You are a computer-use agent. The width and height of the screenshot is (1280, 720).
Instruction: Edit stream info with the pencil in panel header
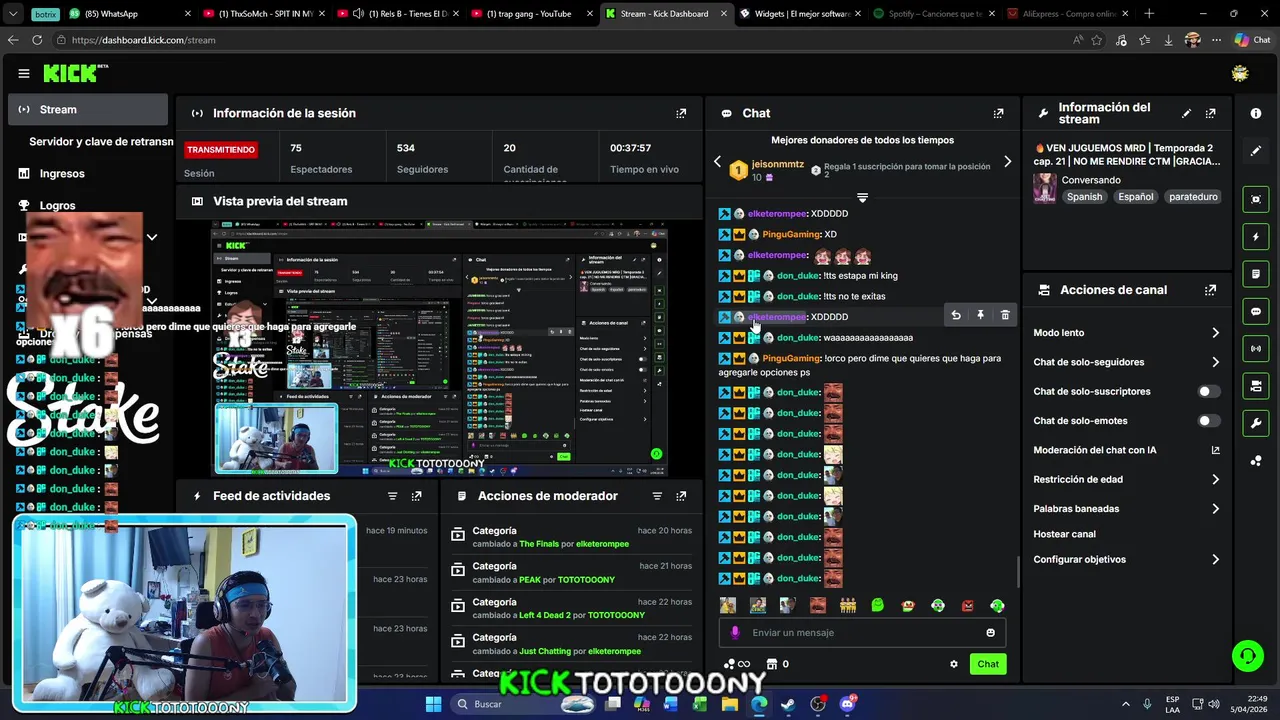pyautogui.click(x=1186, y=113)
